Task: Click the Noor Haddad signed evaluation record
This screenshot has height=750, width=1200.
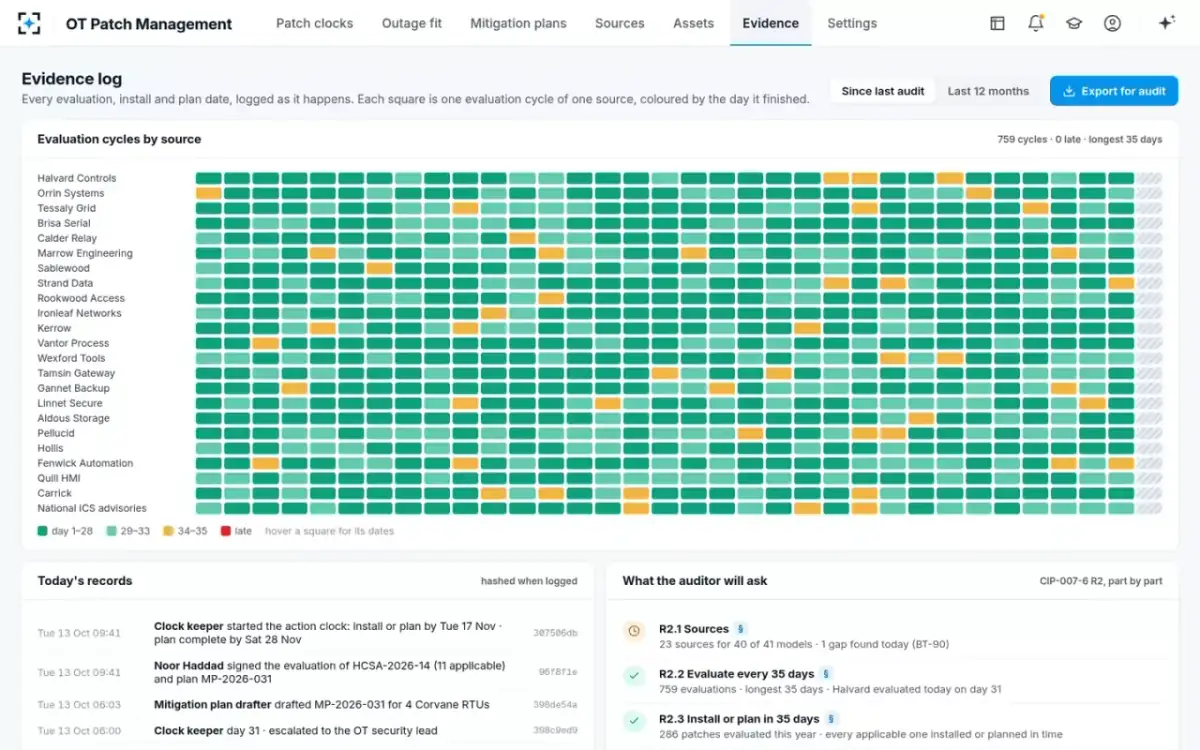Action: point(308,672)
